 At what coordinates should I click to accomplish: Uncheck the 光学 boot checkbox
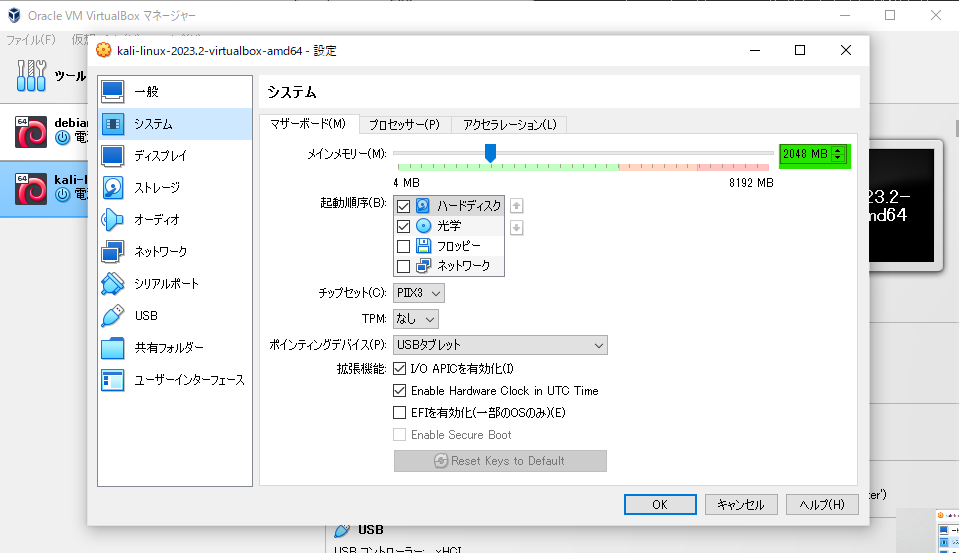coord(403,226)
